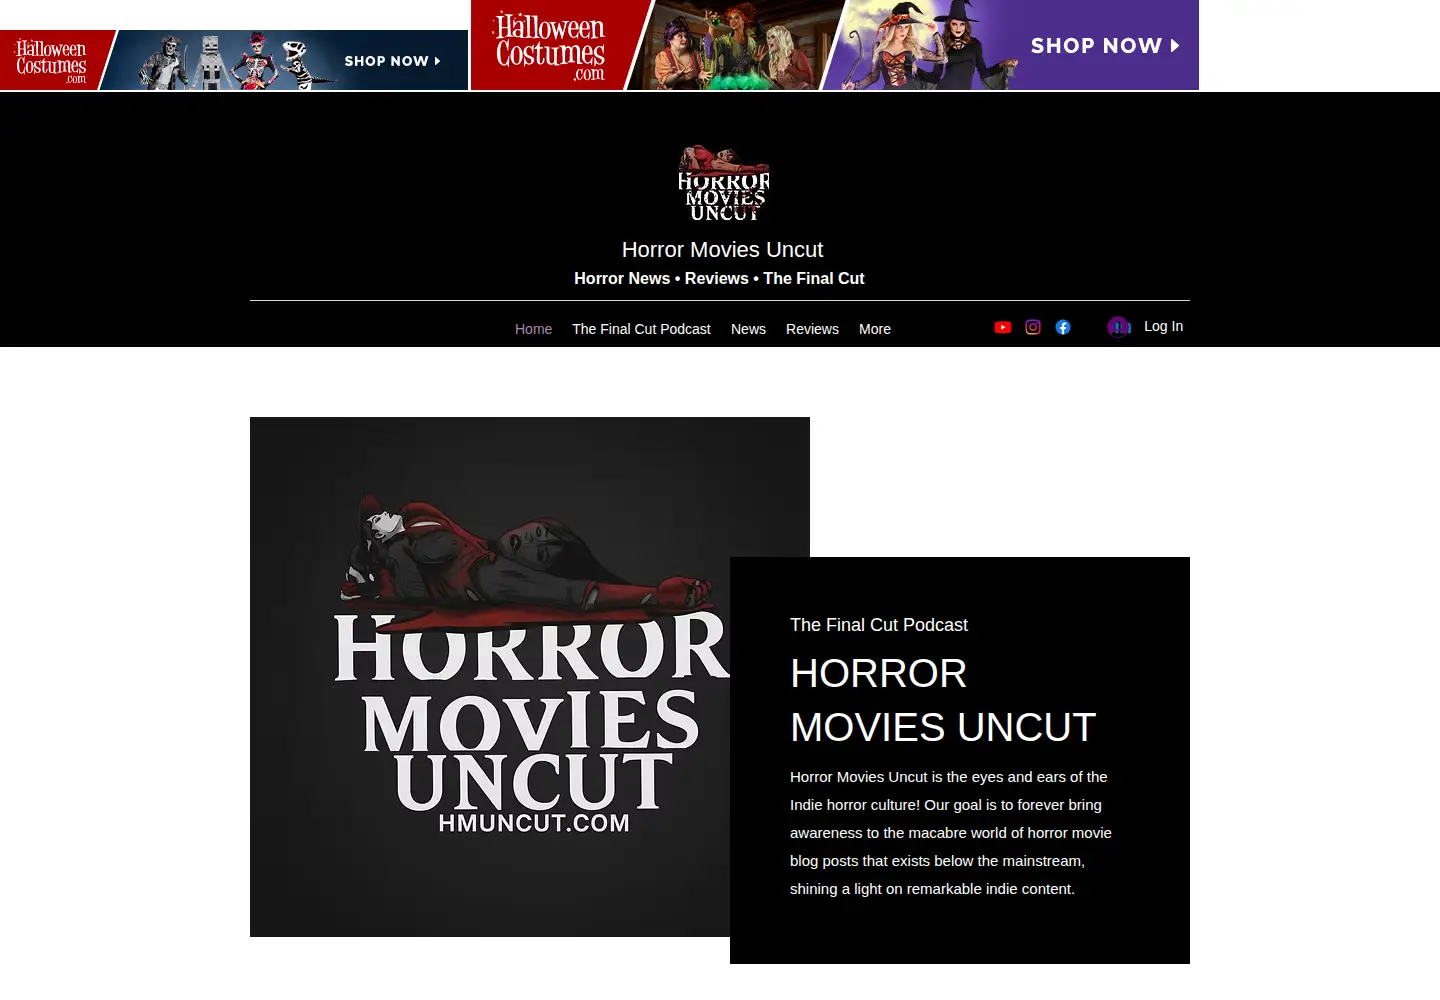
Task: Click the Horror Movies Uncut header logo
Action: 724,184
